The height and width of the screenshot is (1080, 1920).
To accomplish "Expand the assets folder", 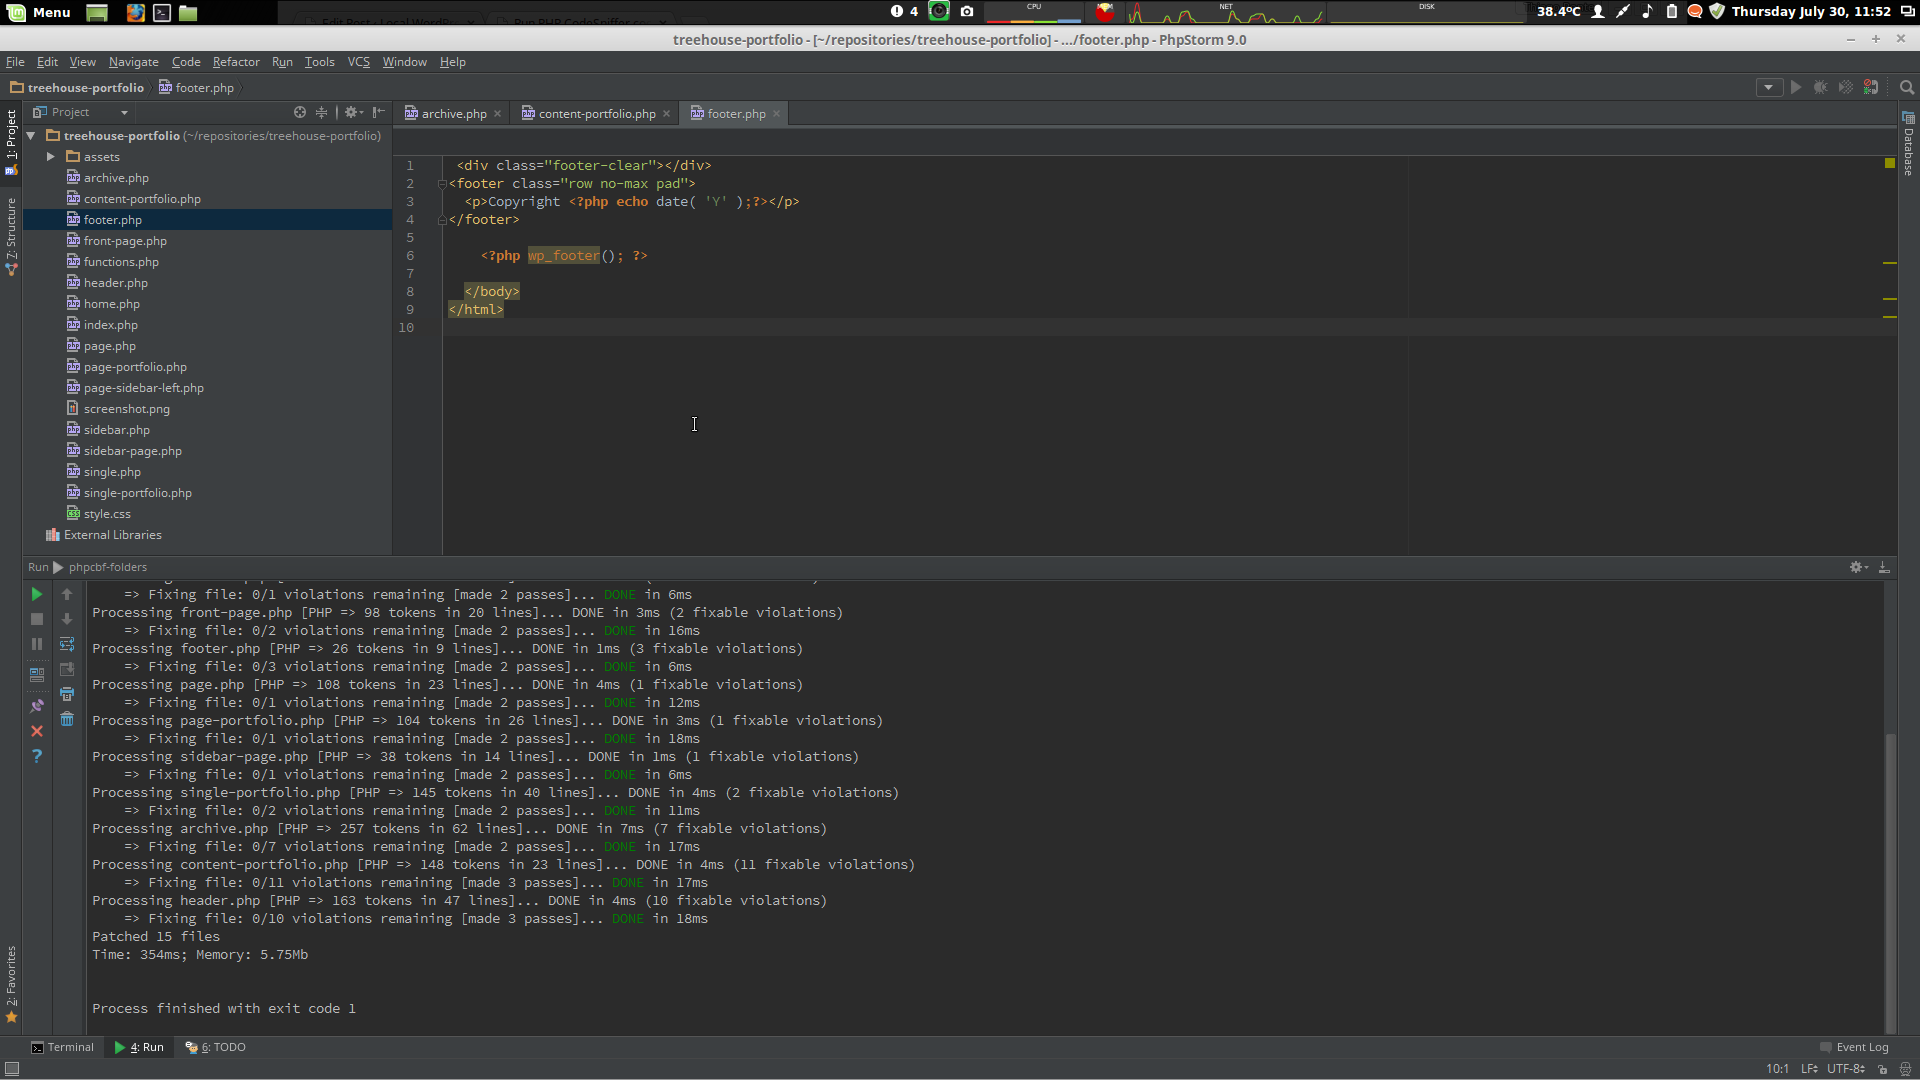I will 51,157.
